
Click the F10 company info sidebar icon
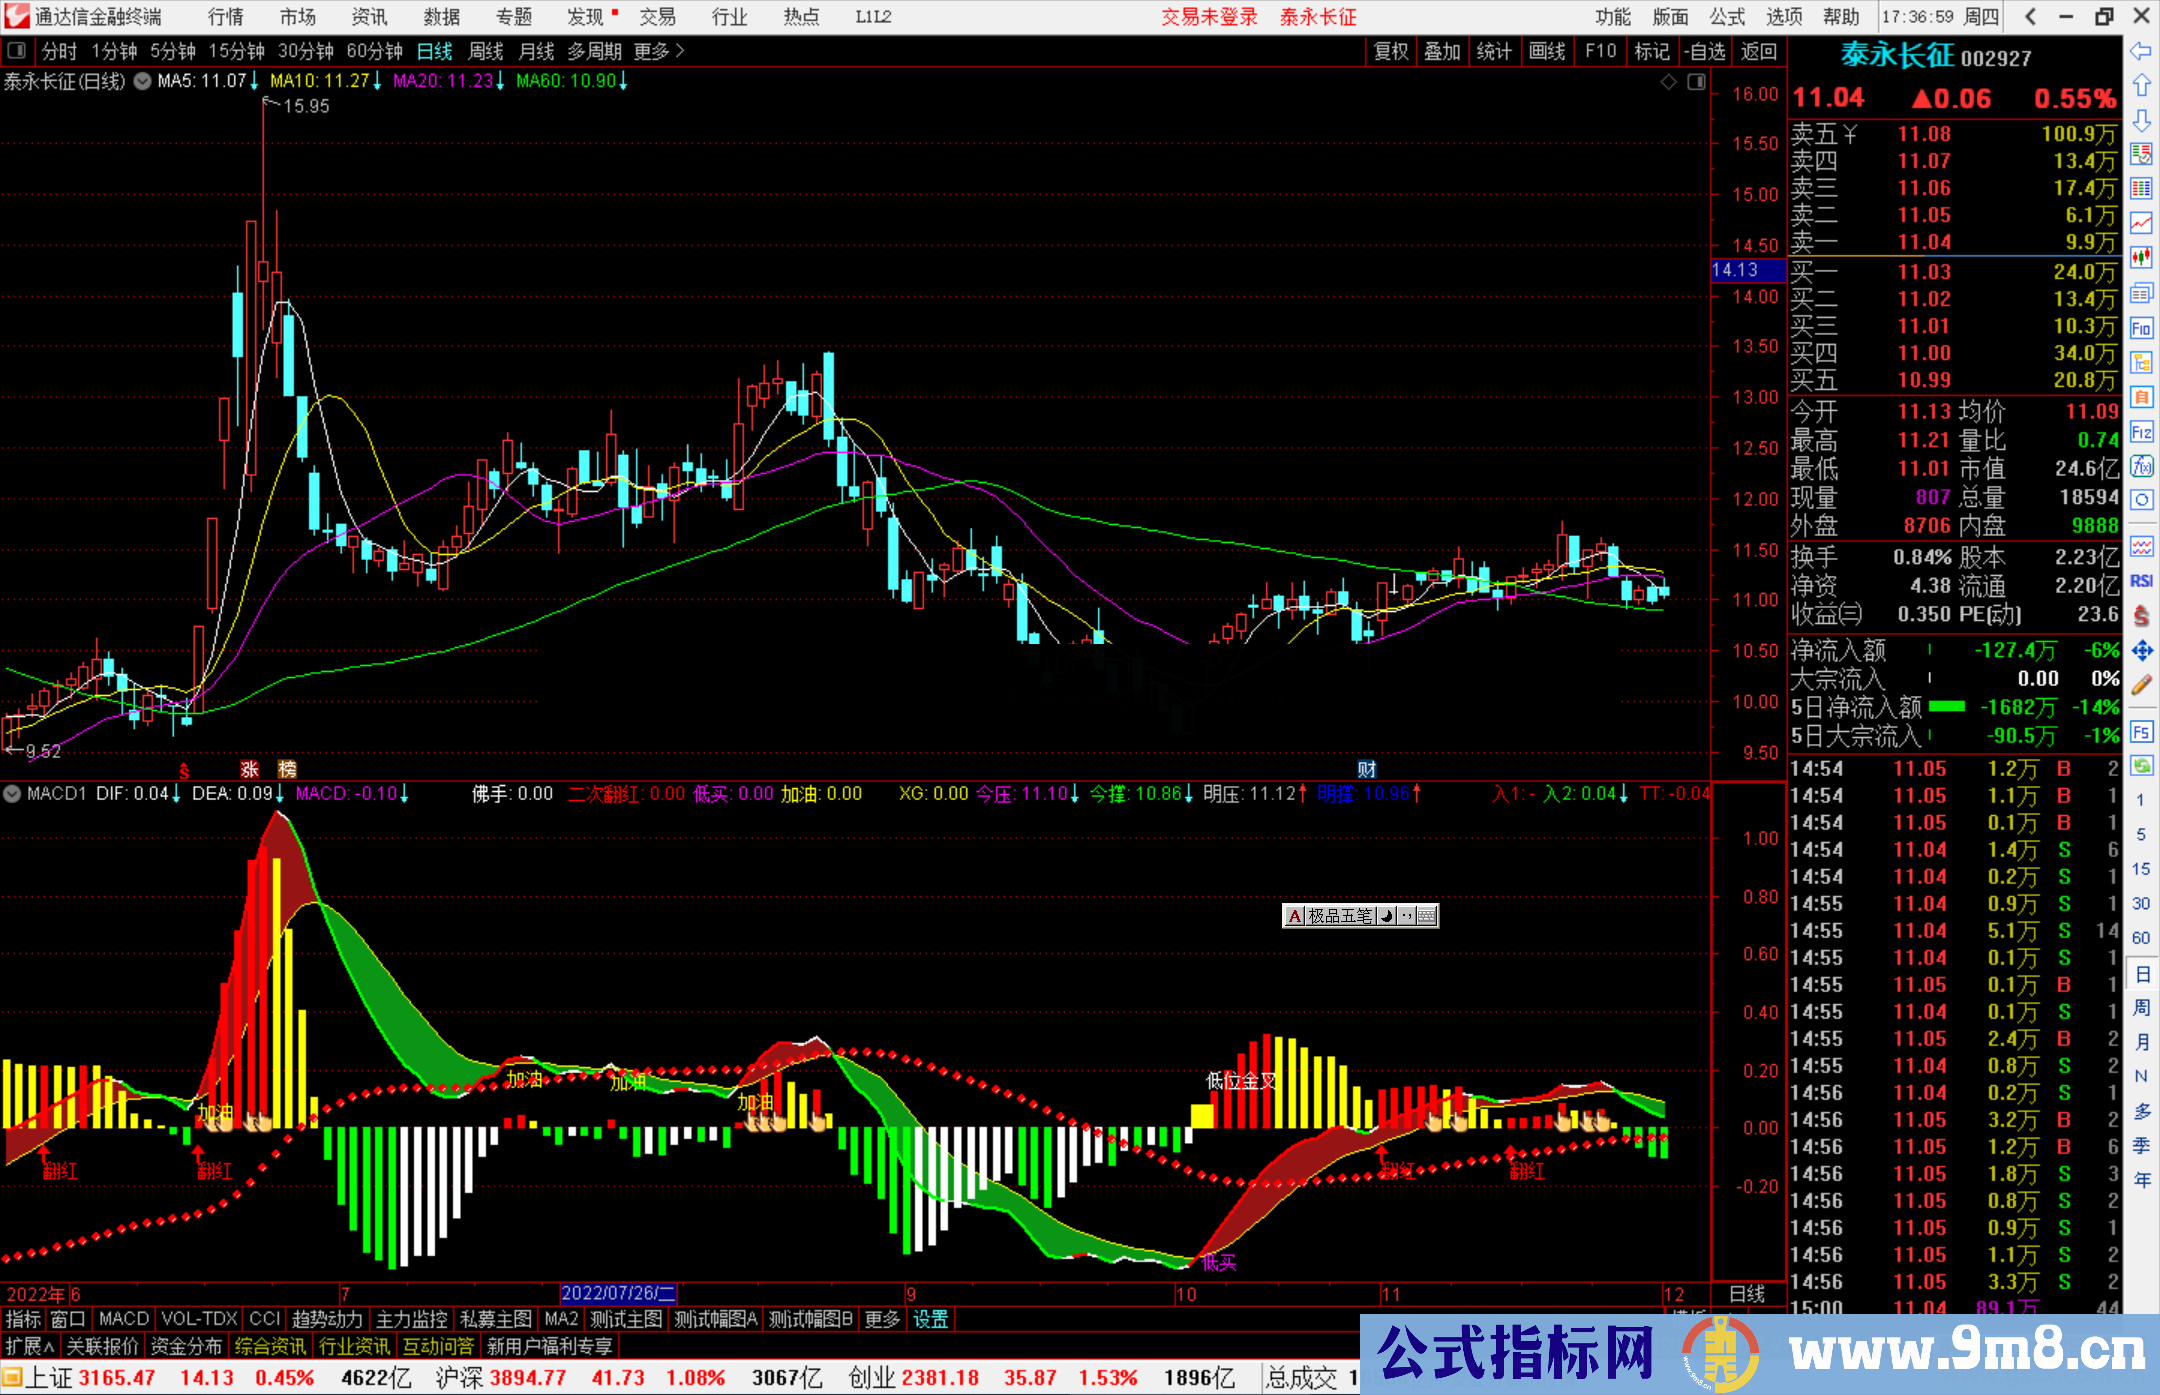click(2141, 328)
